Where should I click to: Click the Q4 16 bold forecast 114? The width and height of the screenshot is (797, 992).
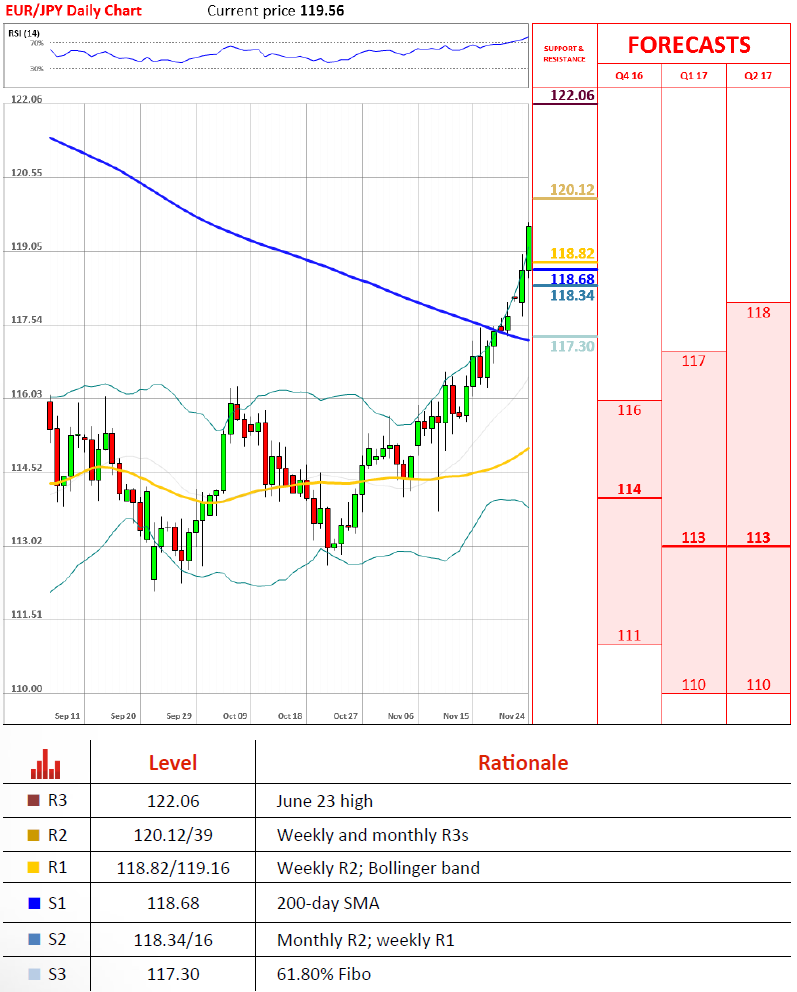pyautogui.click(x=629, y=489)
